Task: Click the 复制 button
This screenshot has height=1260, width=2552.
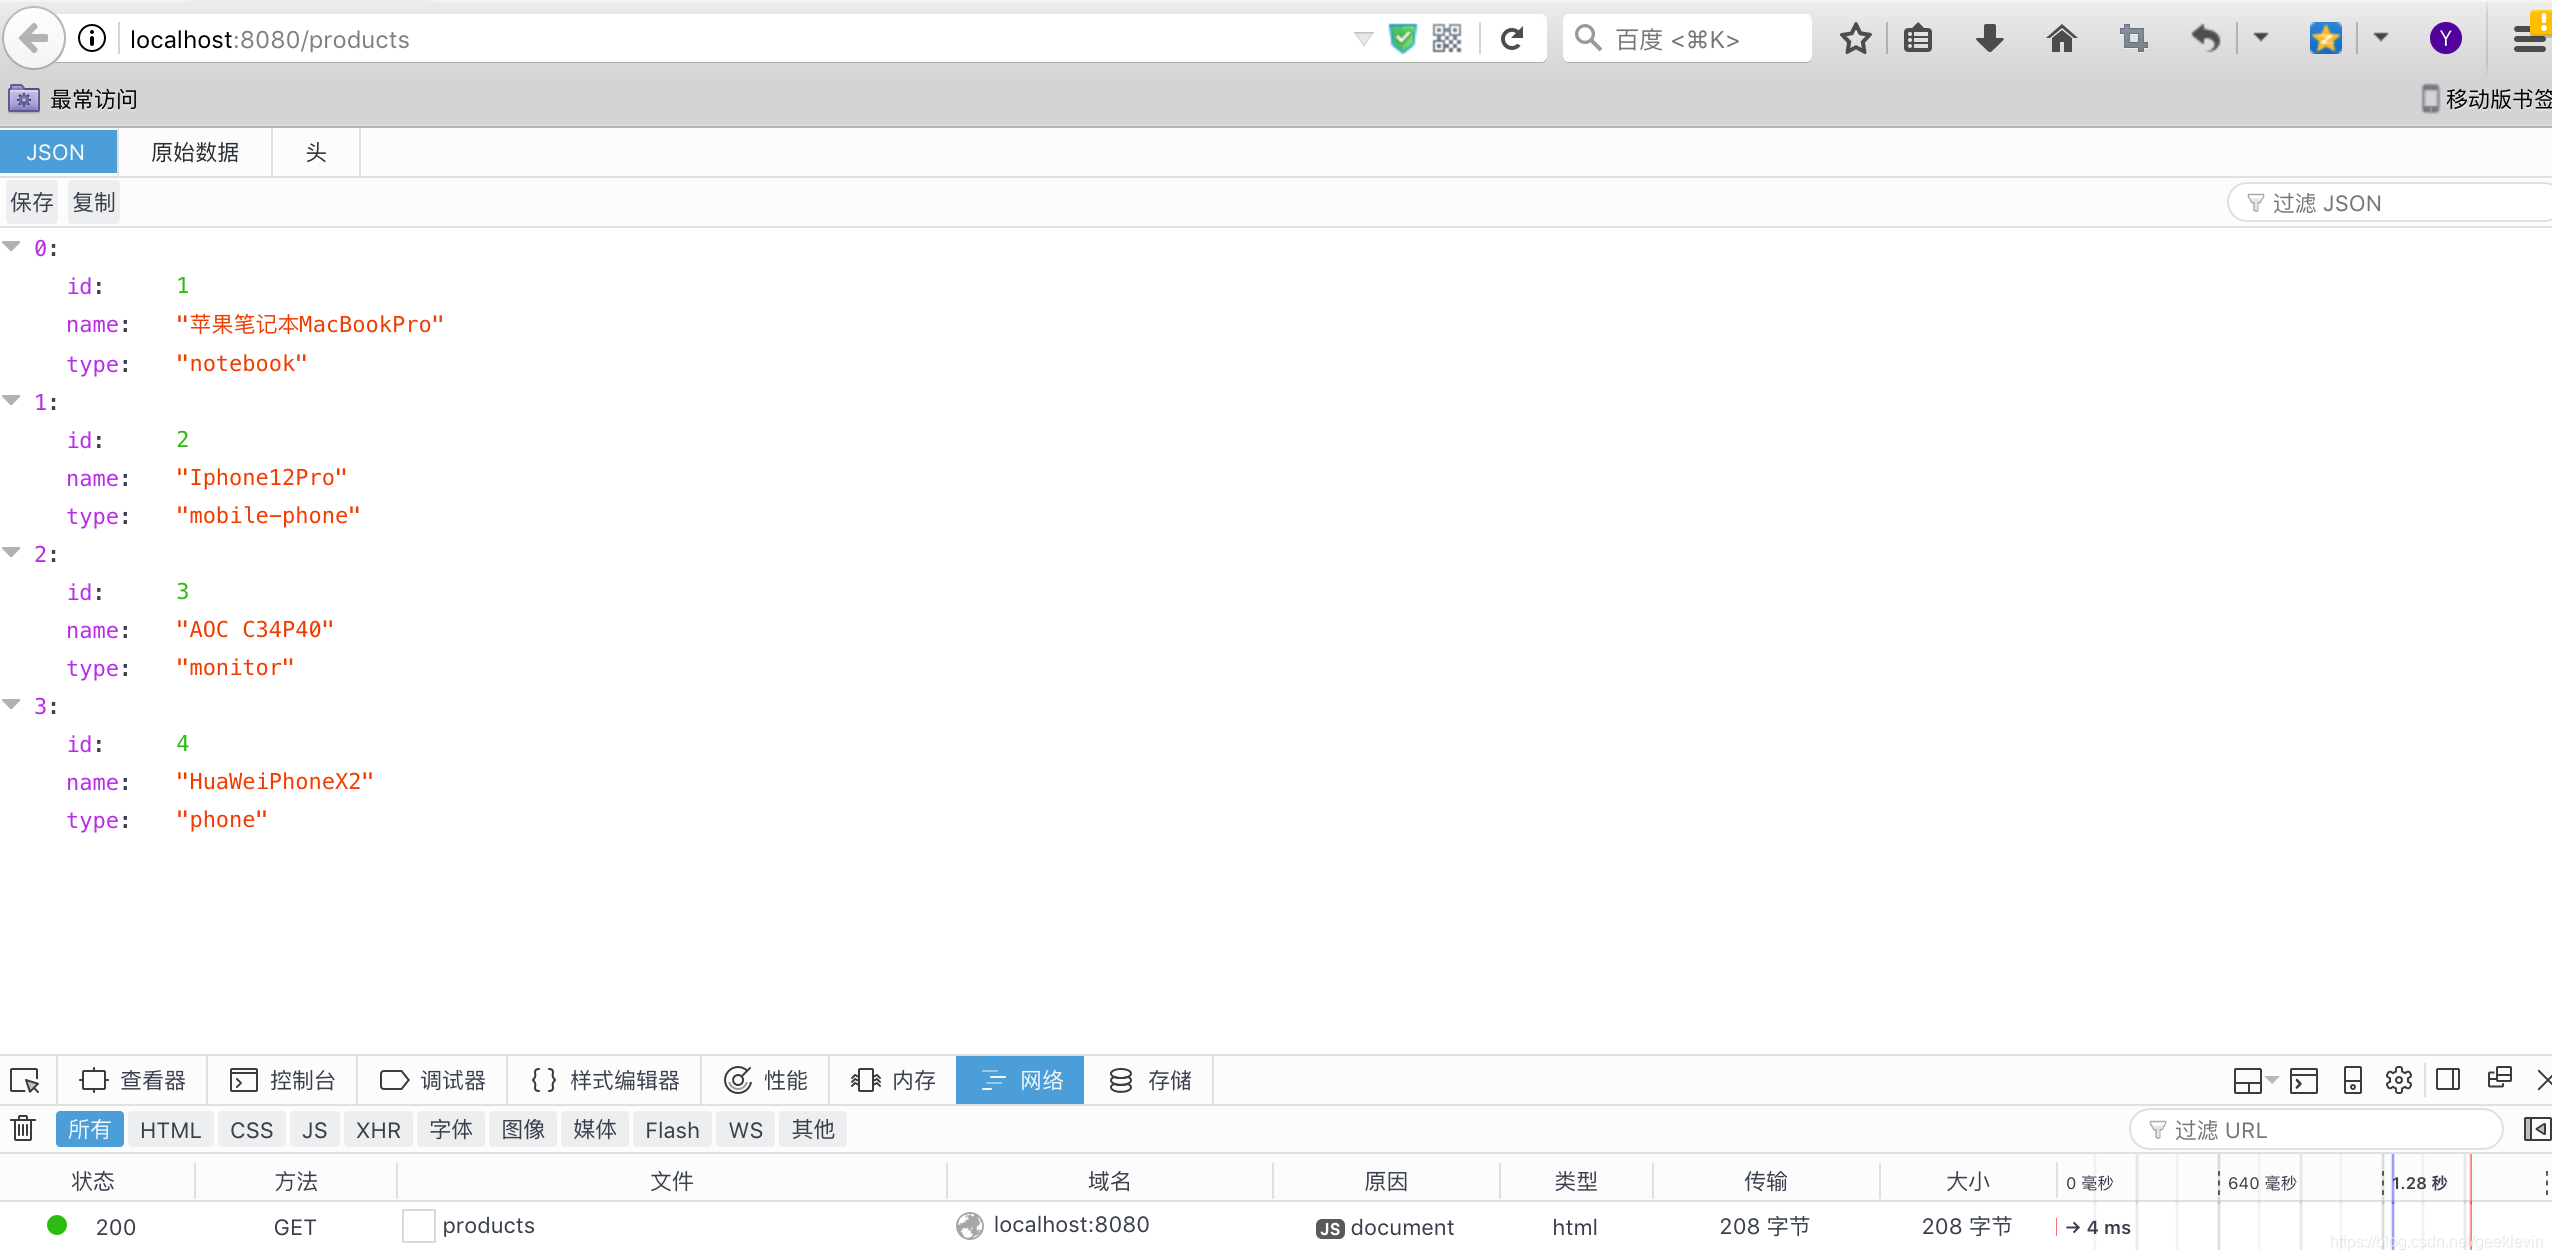Action: (x=94, y=203)
